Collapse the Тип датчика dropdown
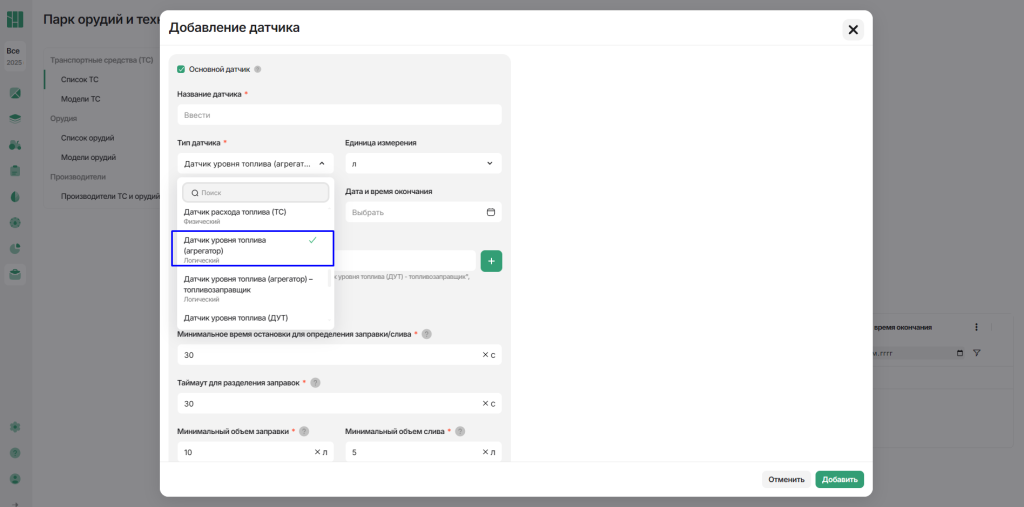Viewport: 1024px width, 507px height. coord(322,163)
